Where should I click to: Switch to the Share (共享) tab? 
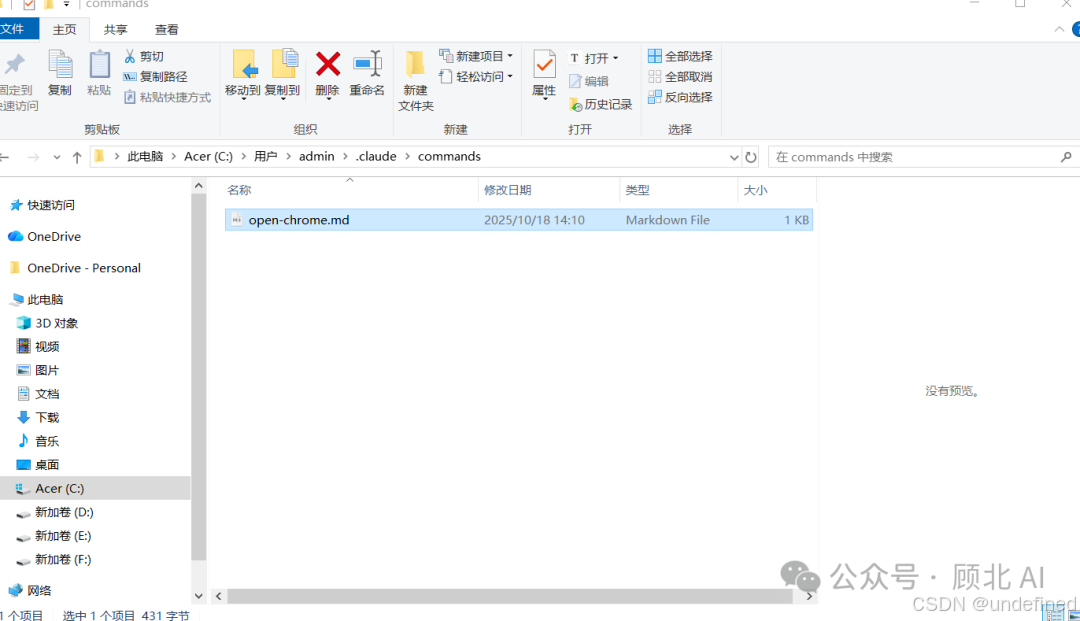[x=115, y=30]
